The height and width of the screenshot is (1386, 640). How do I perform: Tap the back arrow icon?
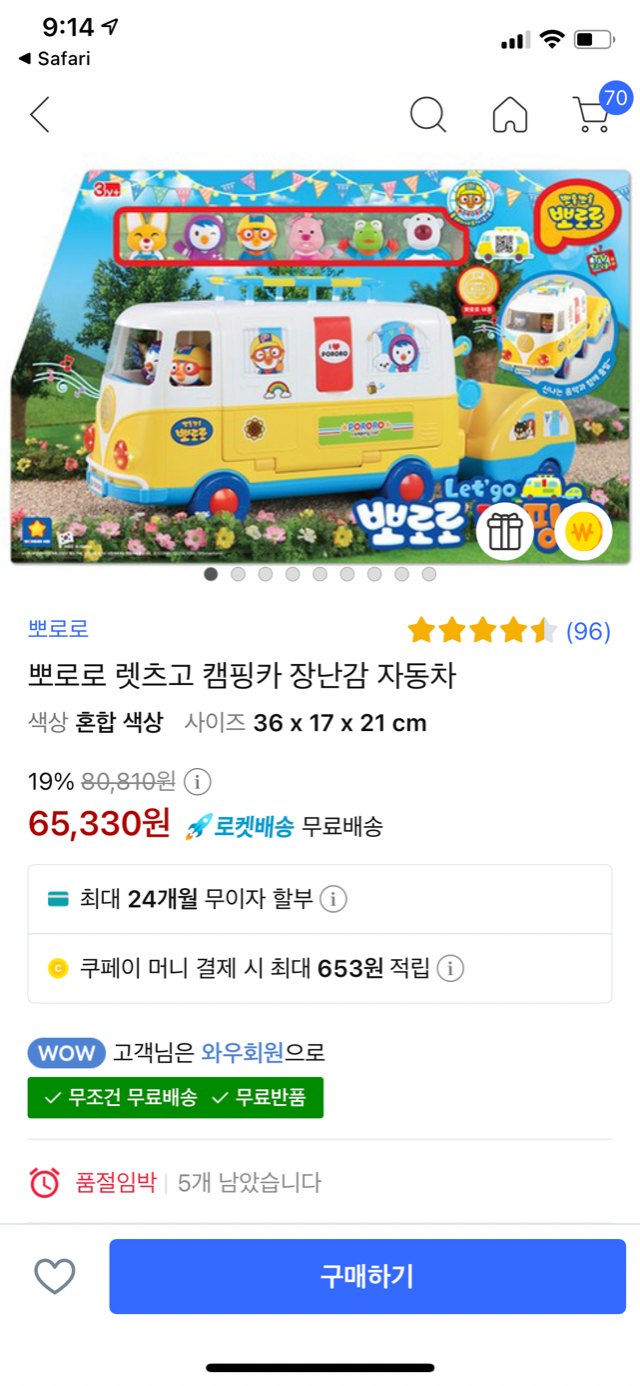[40, 115]
